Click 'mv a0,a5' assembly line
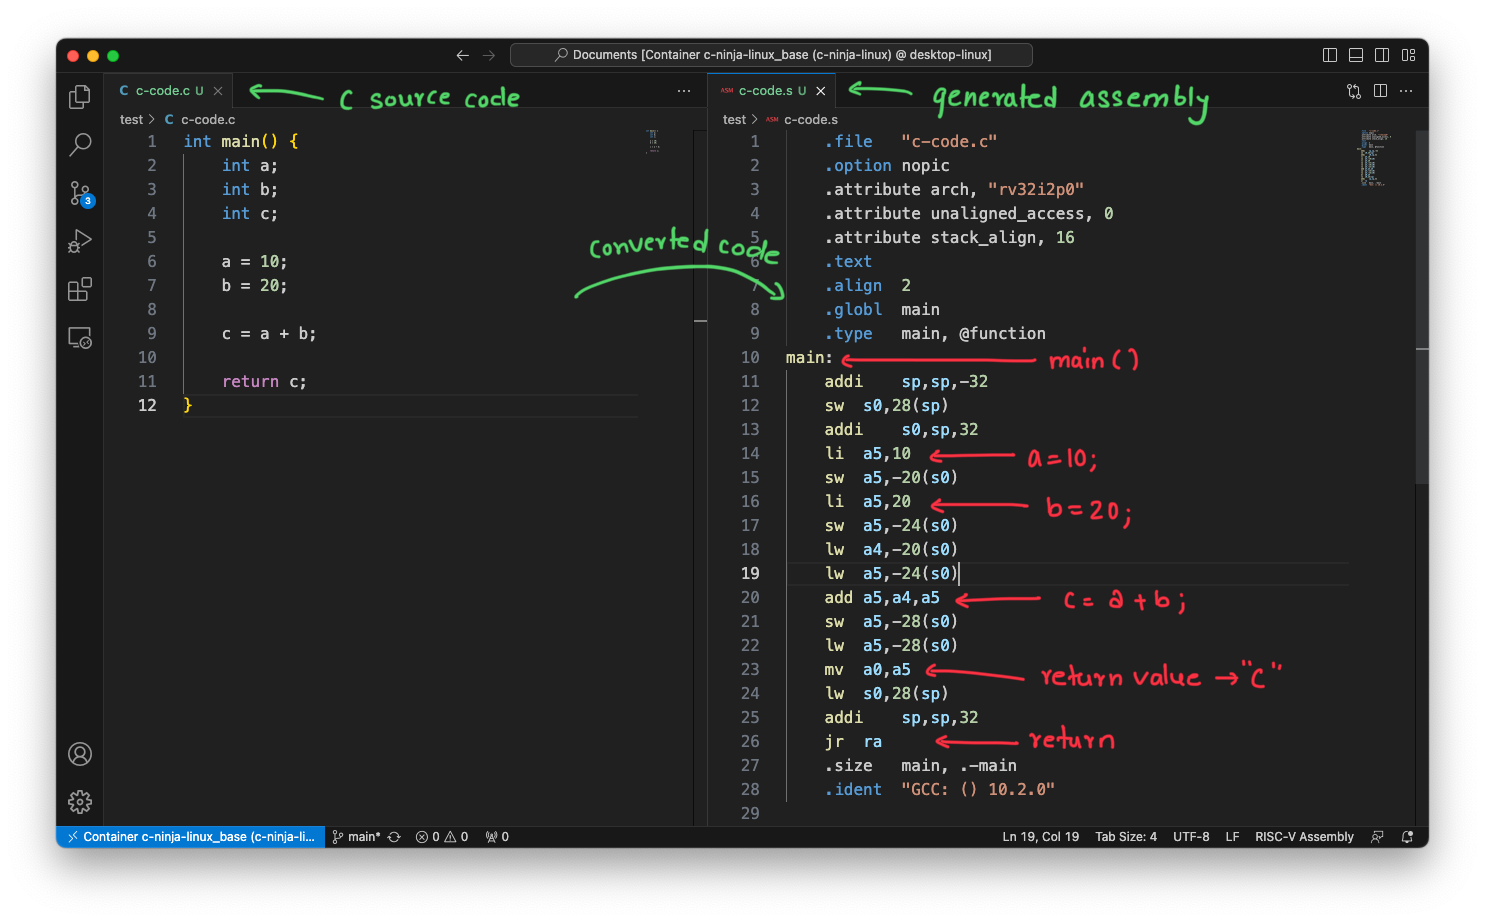 [x=867, y=670]
